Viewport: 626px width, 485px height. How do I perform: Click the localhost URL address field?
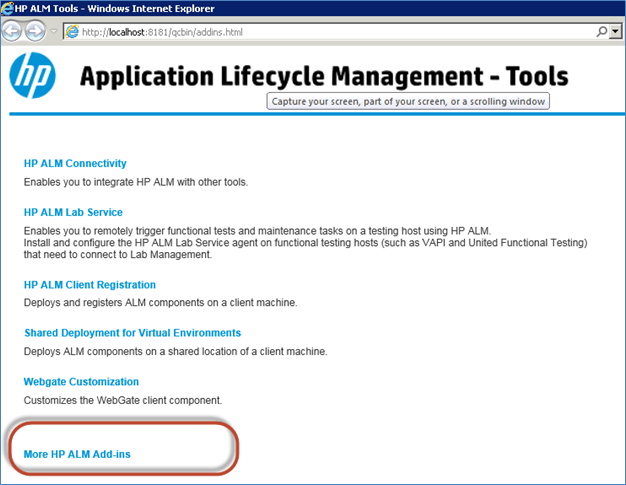coord(300,32)
